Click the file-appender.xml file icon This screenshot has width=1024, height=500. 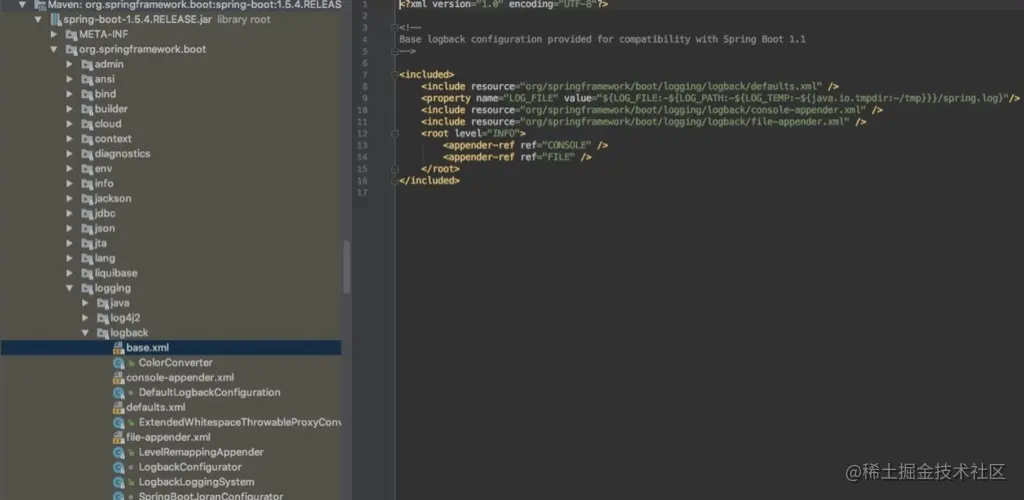[118, 437]
